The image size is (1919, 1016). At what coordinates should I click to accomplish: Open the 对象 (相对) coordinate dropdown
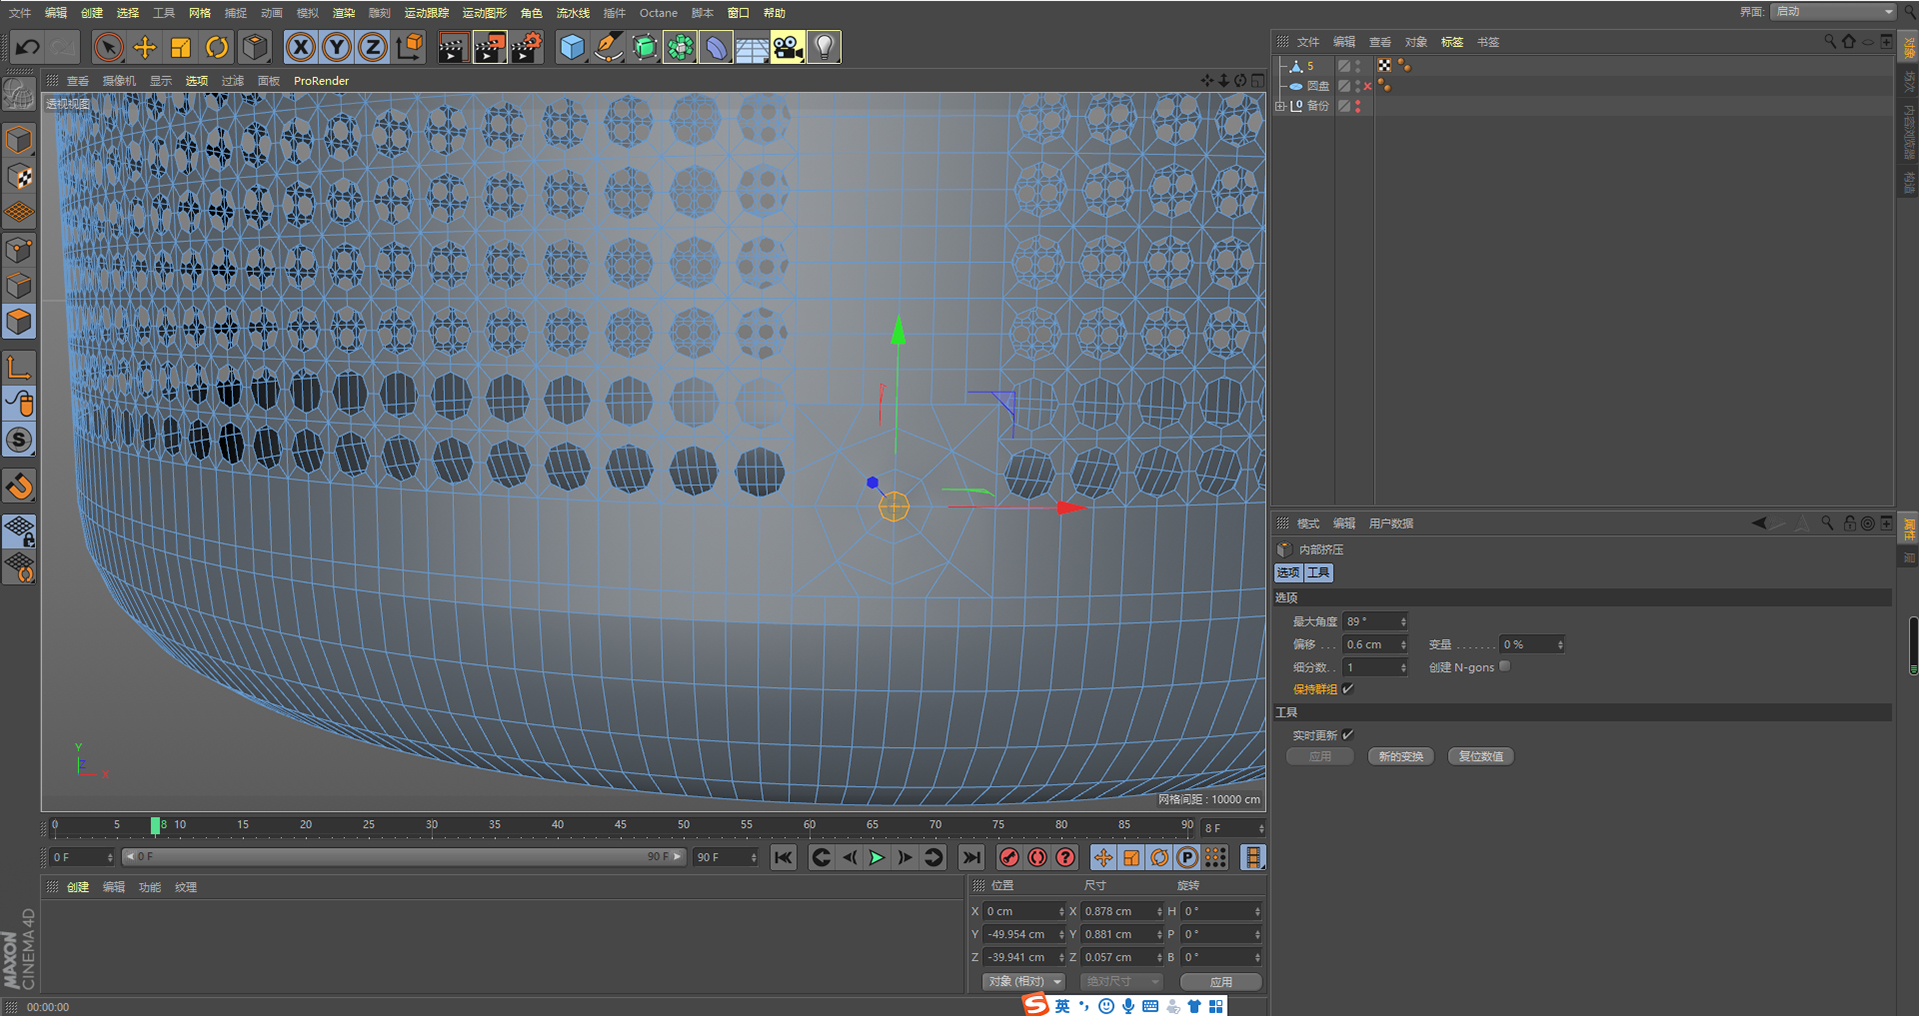pos(1023,981)
